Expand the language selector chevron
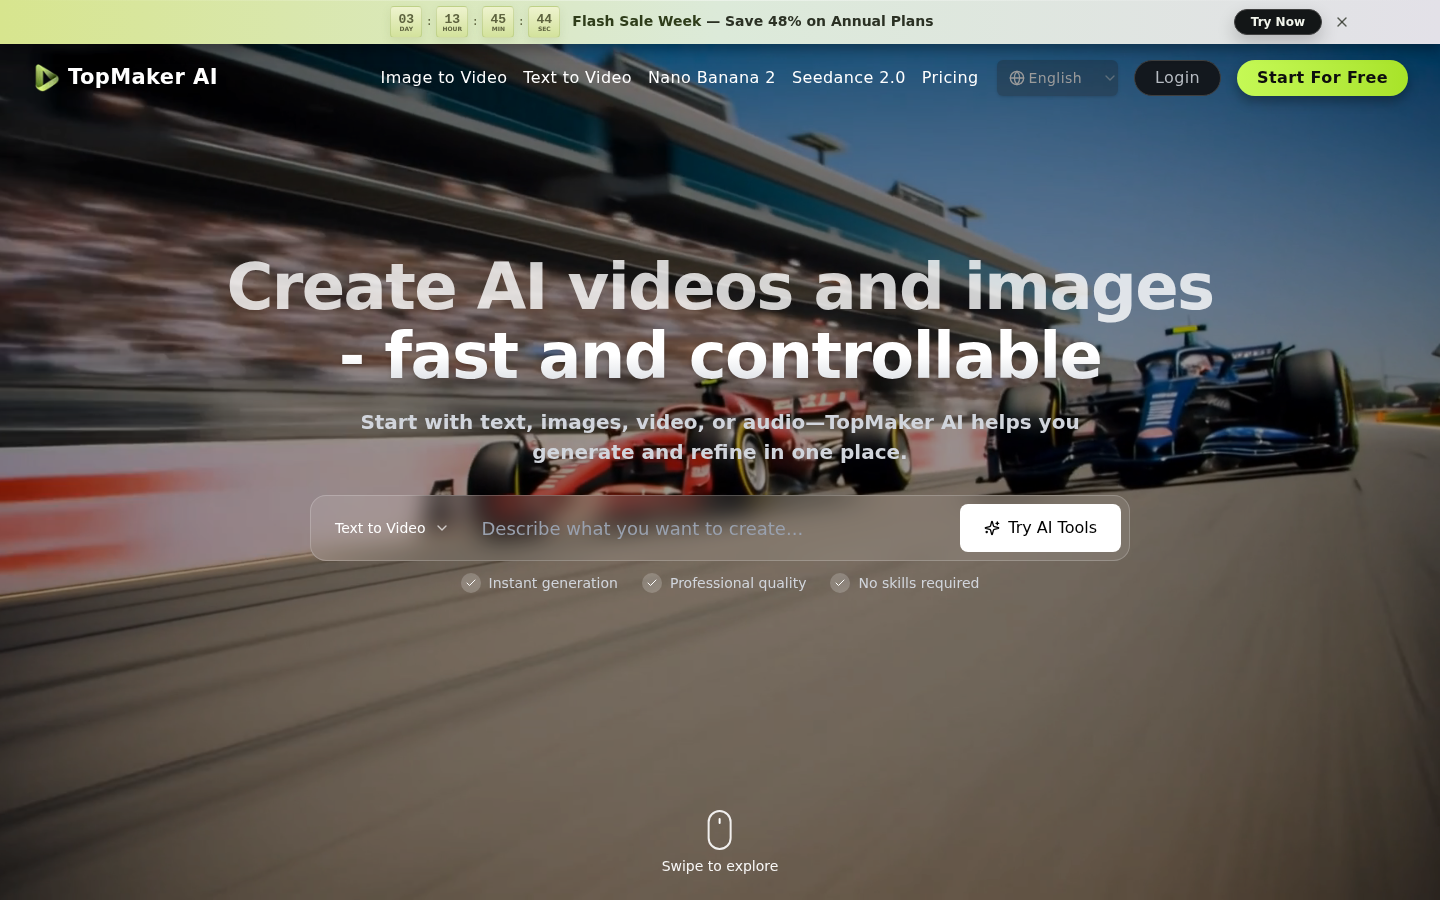This screenshot has height=900, width=1440. 1109,78
